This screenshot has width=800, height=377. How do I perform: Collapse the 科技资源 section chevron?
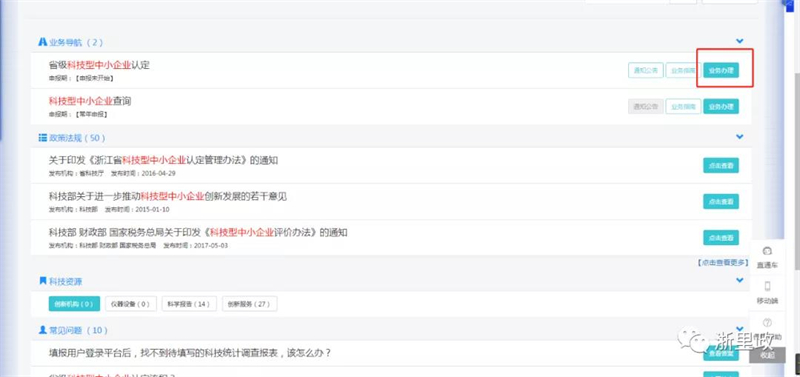coord(740,280)
